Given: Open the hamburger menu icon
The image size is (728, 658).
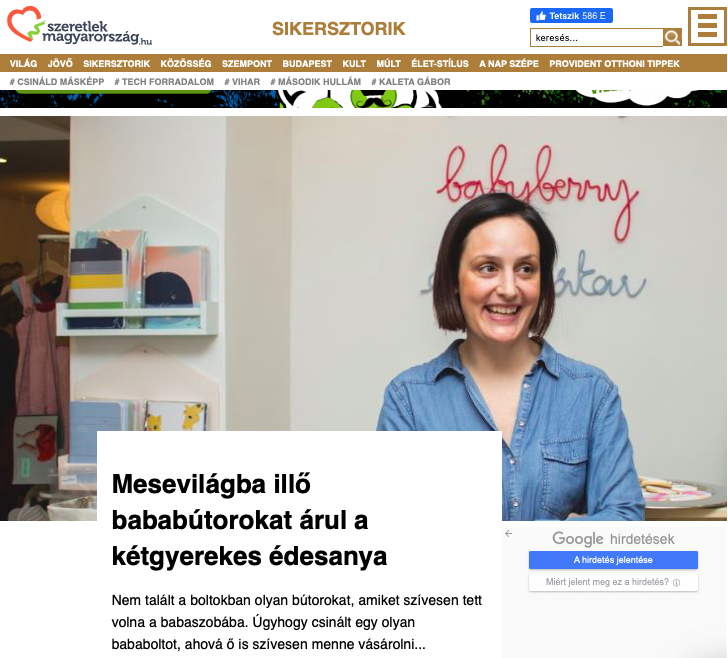Looking at the screenshot, I should [707, 26].
